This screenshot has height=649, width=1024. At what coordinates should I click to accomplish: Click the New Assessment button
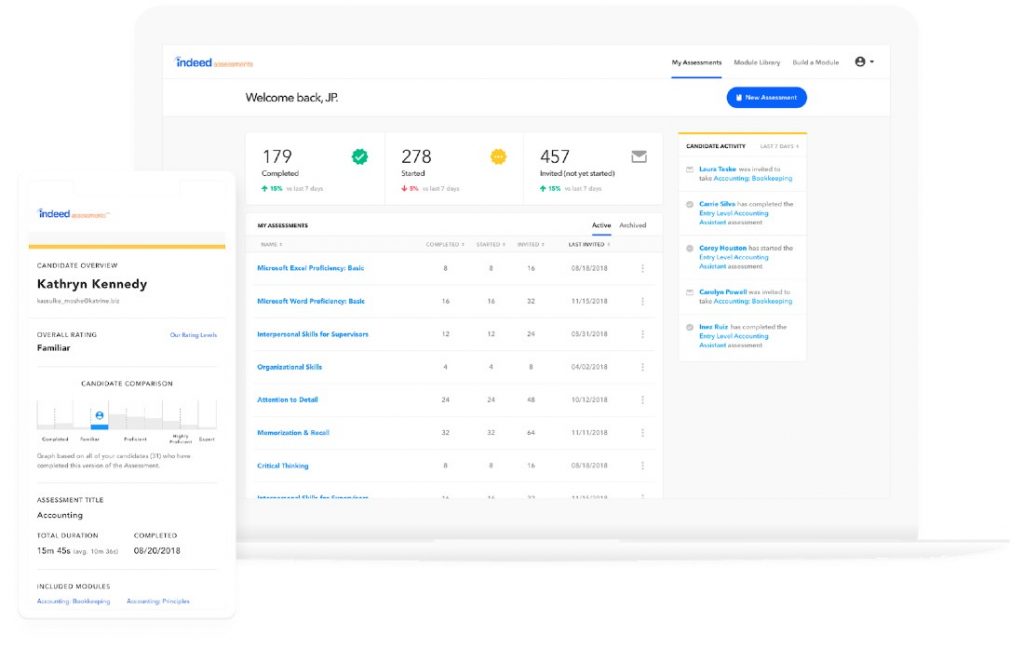pyautogui.click(x=767, y=98)
